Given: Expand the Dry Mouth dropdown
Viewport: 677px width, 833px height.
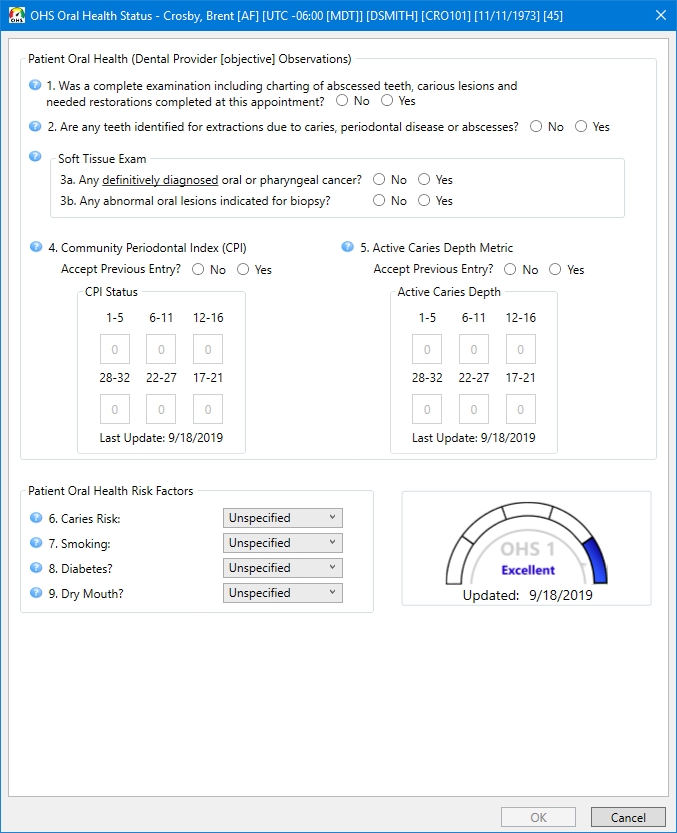Looking at the screenshot, I should pos(283,593).
